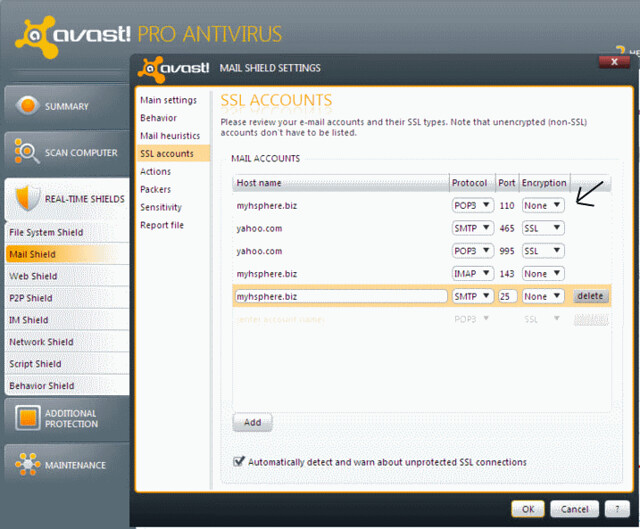The height and width of the screenshot is (529, 640).
Task: Select yahoo.com host text in SMTP row
Action: (x=259, y=229)
